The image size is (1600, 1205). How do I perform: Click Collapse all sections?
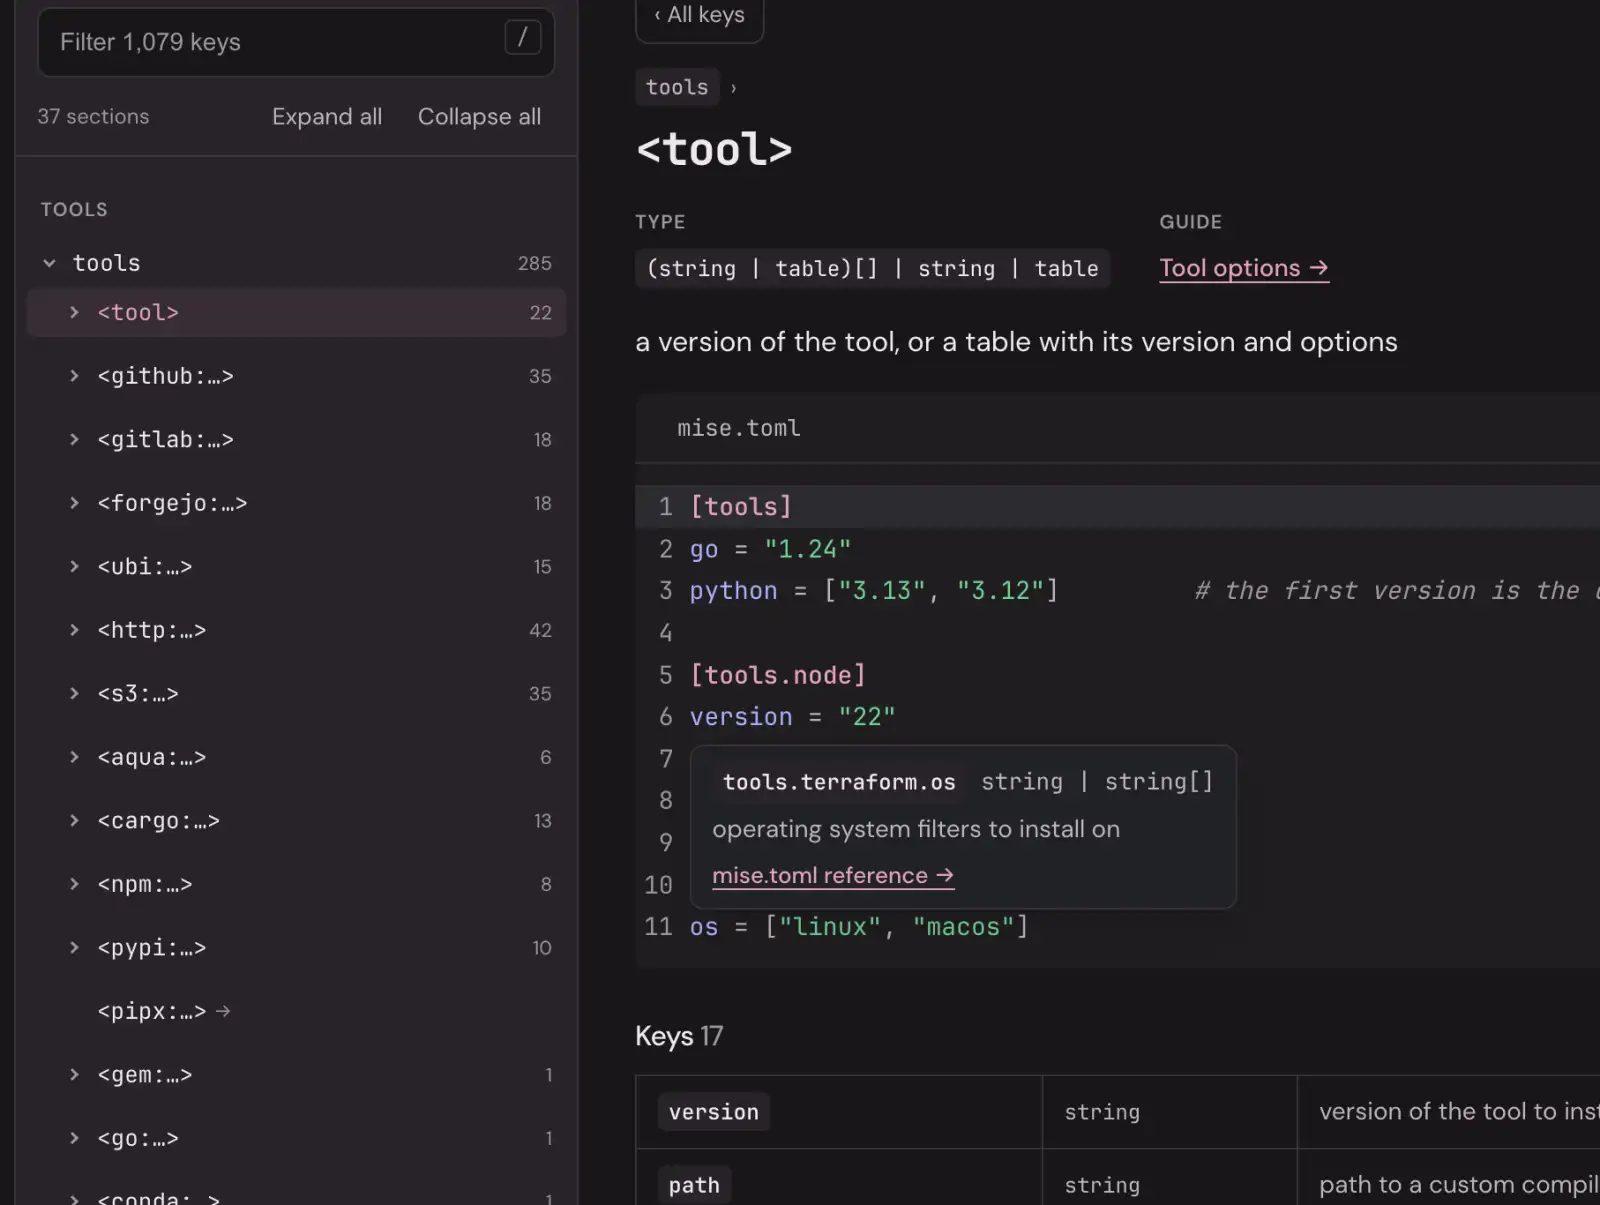tap(479, 117)
